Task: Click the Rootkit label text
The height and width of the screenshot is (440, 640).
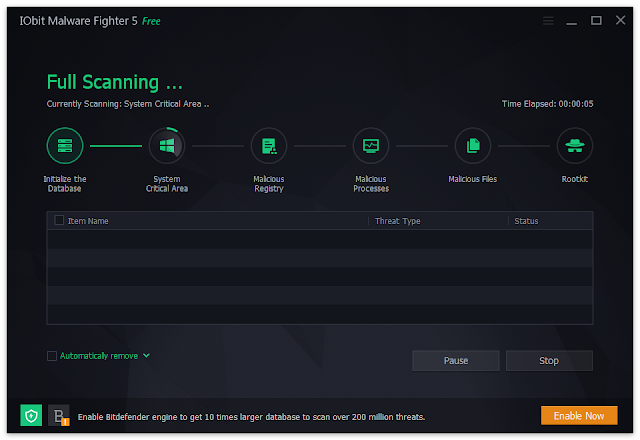Action: 575,179
